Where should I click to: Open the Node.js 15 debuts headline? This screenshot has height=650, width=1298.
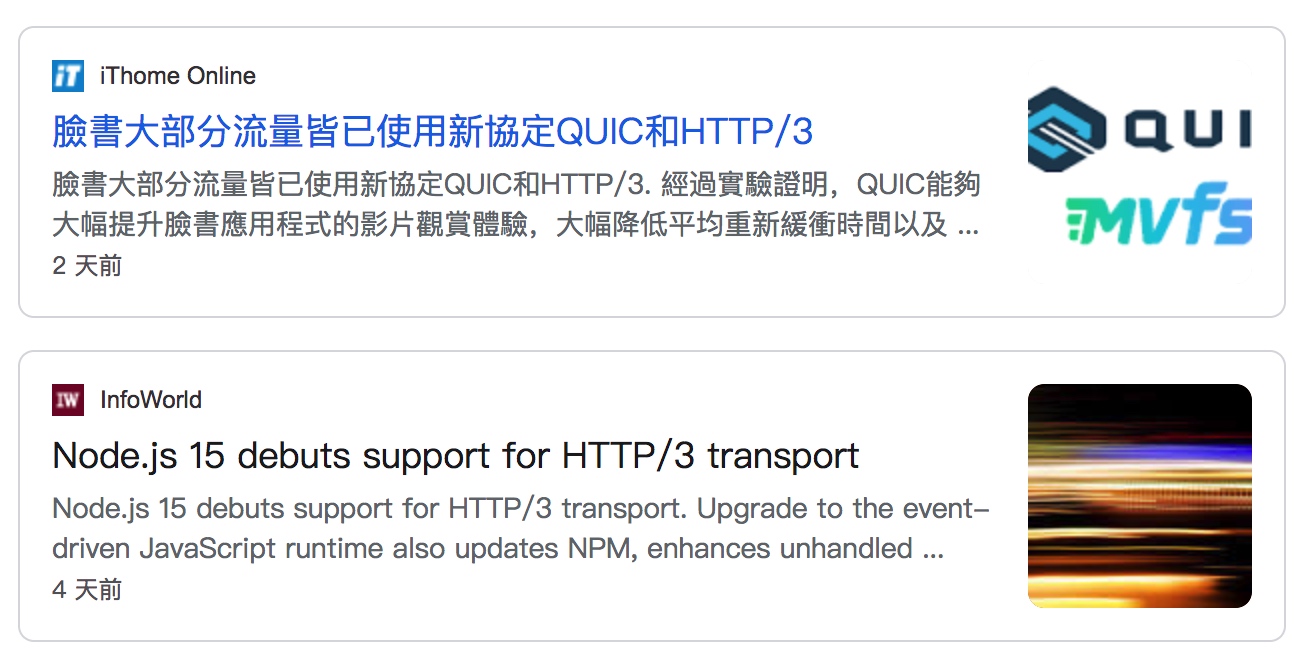pos(455,456)
